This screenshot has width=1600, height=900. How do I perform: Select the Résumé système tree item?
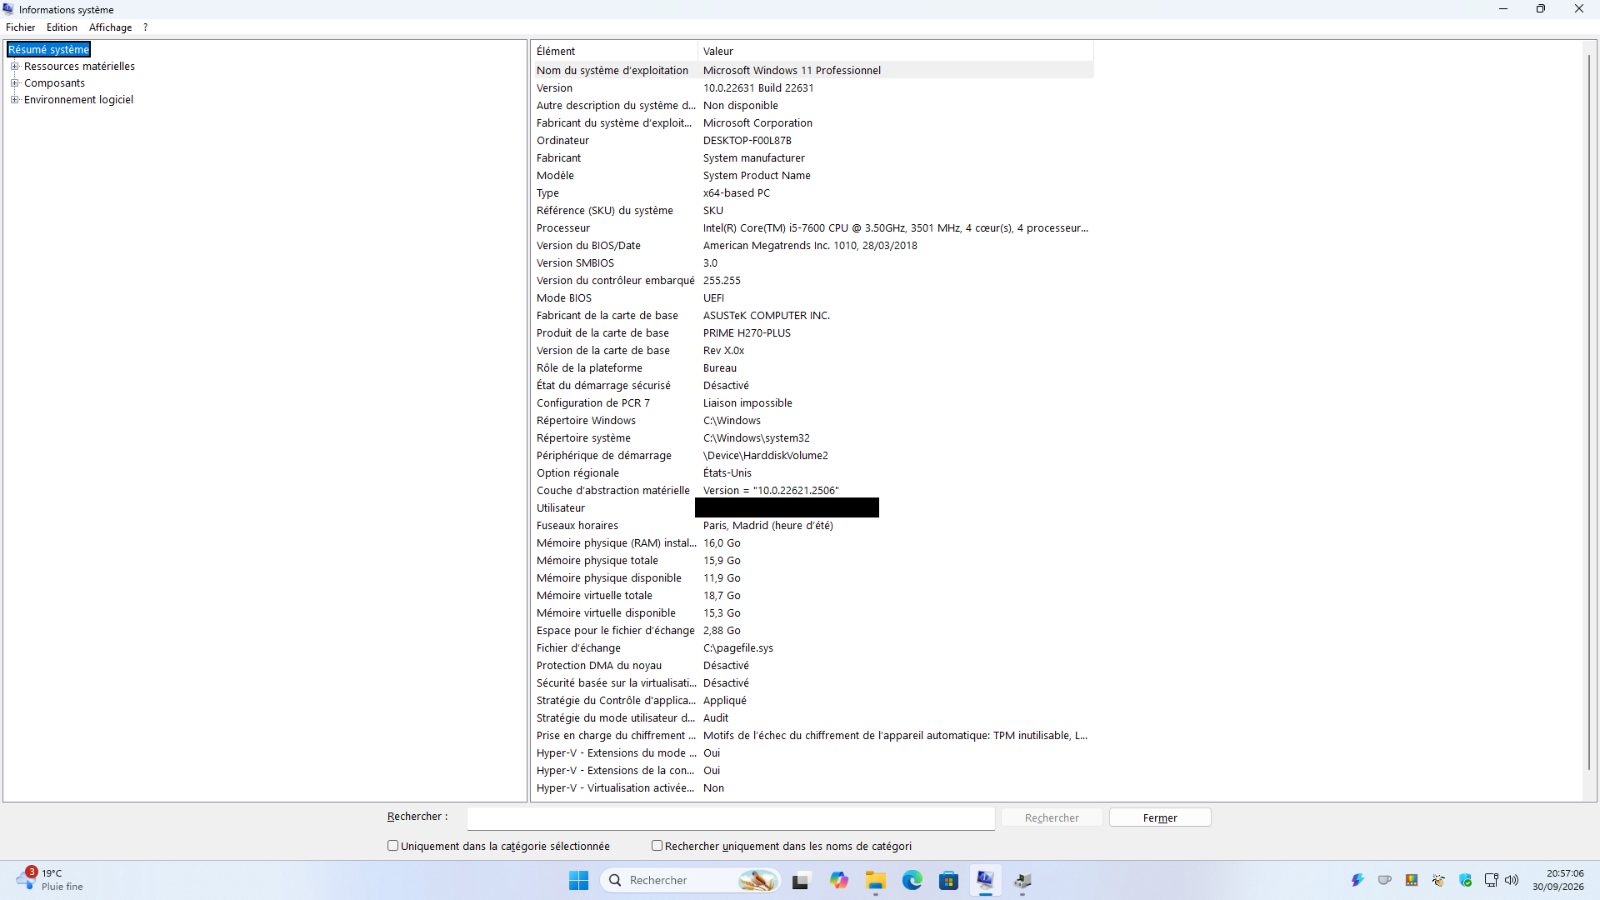[x=49, y=49]
